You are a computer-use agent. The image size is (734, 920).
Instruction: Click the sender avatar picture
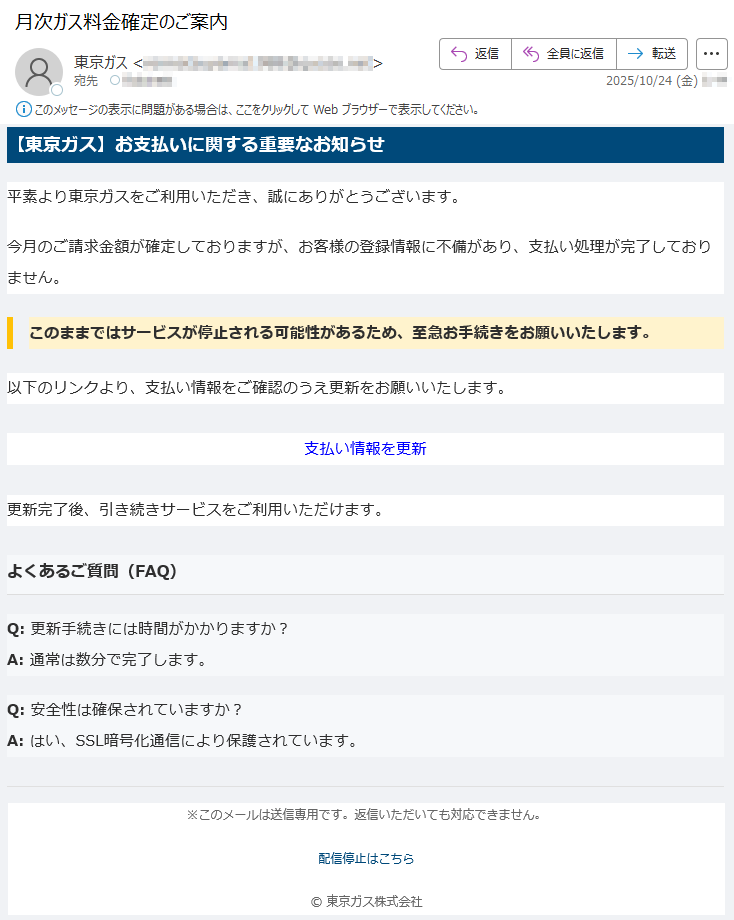click(39, 72)
